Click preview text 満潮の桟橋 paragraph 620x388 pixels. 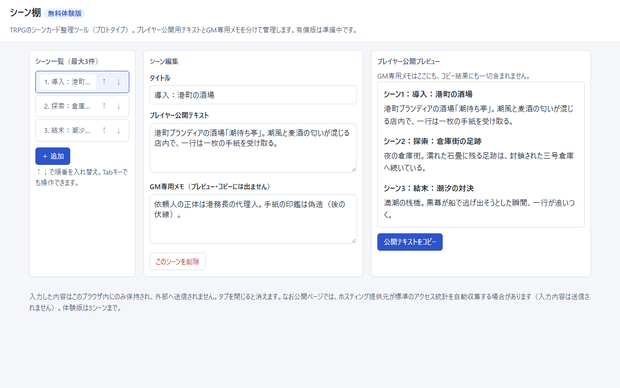point(479,208)
